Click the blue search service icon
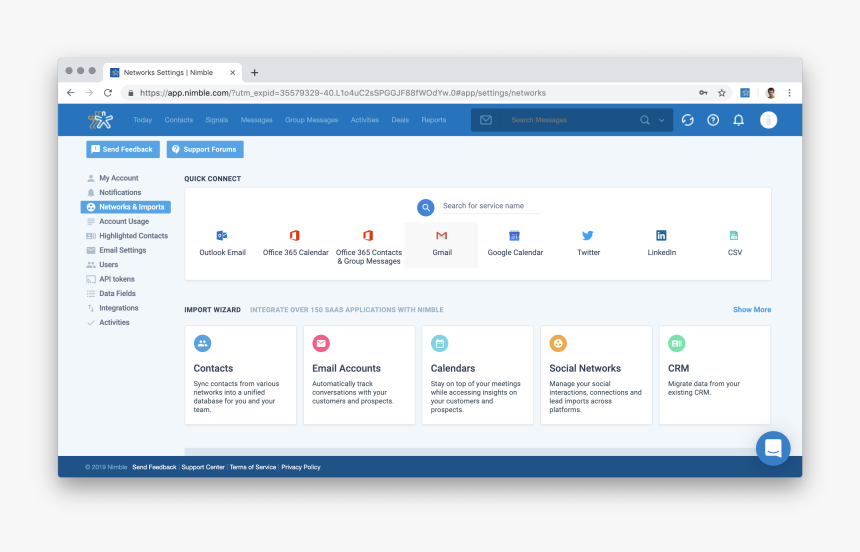Image resolution: width=860 pixels, height=552 pixels. 426,207
